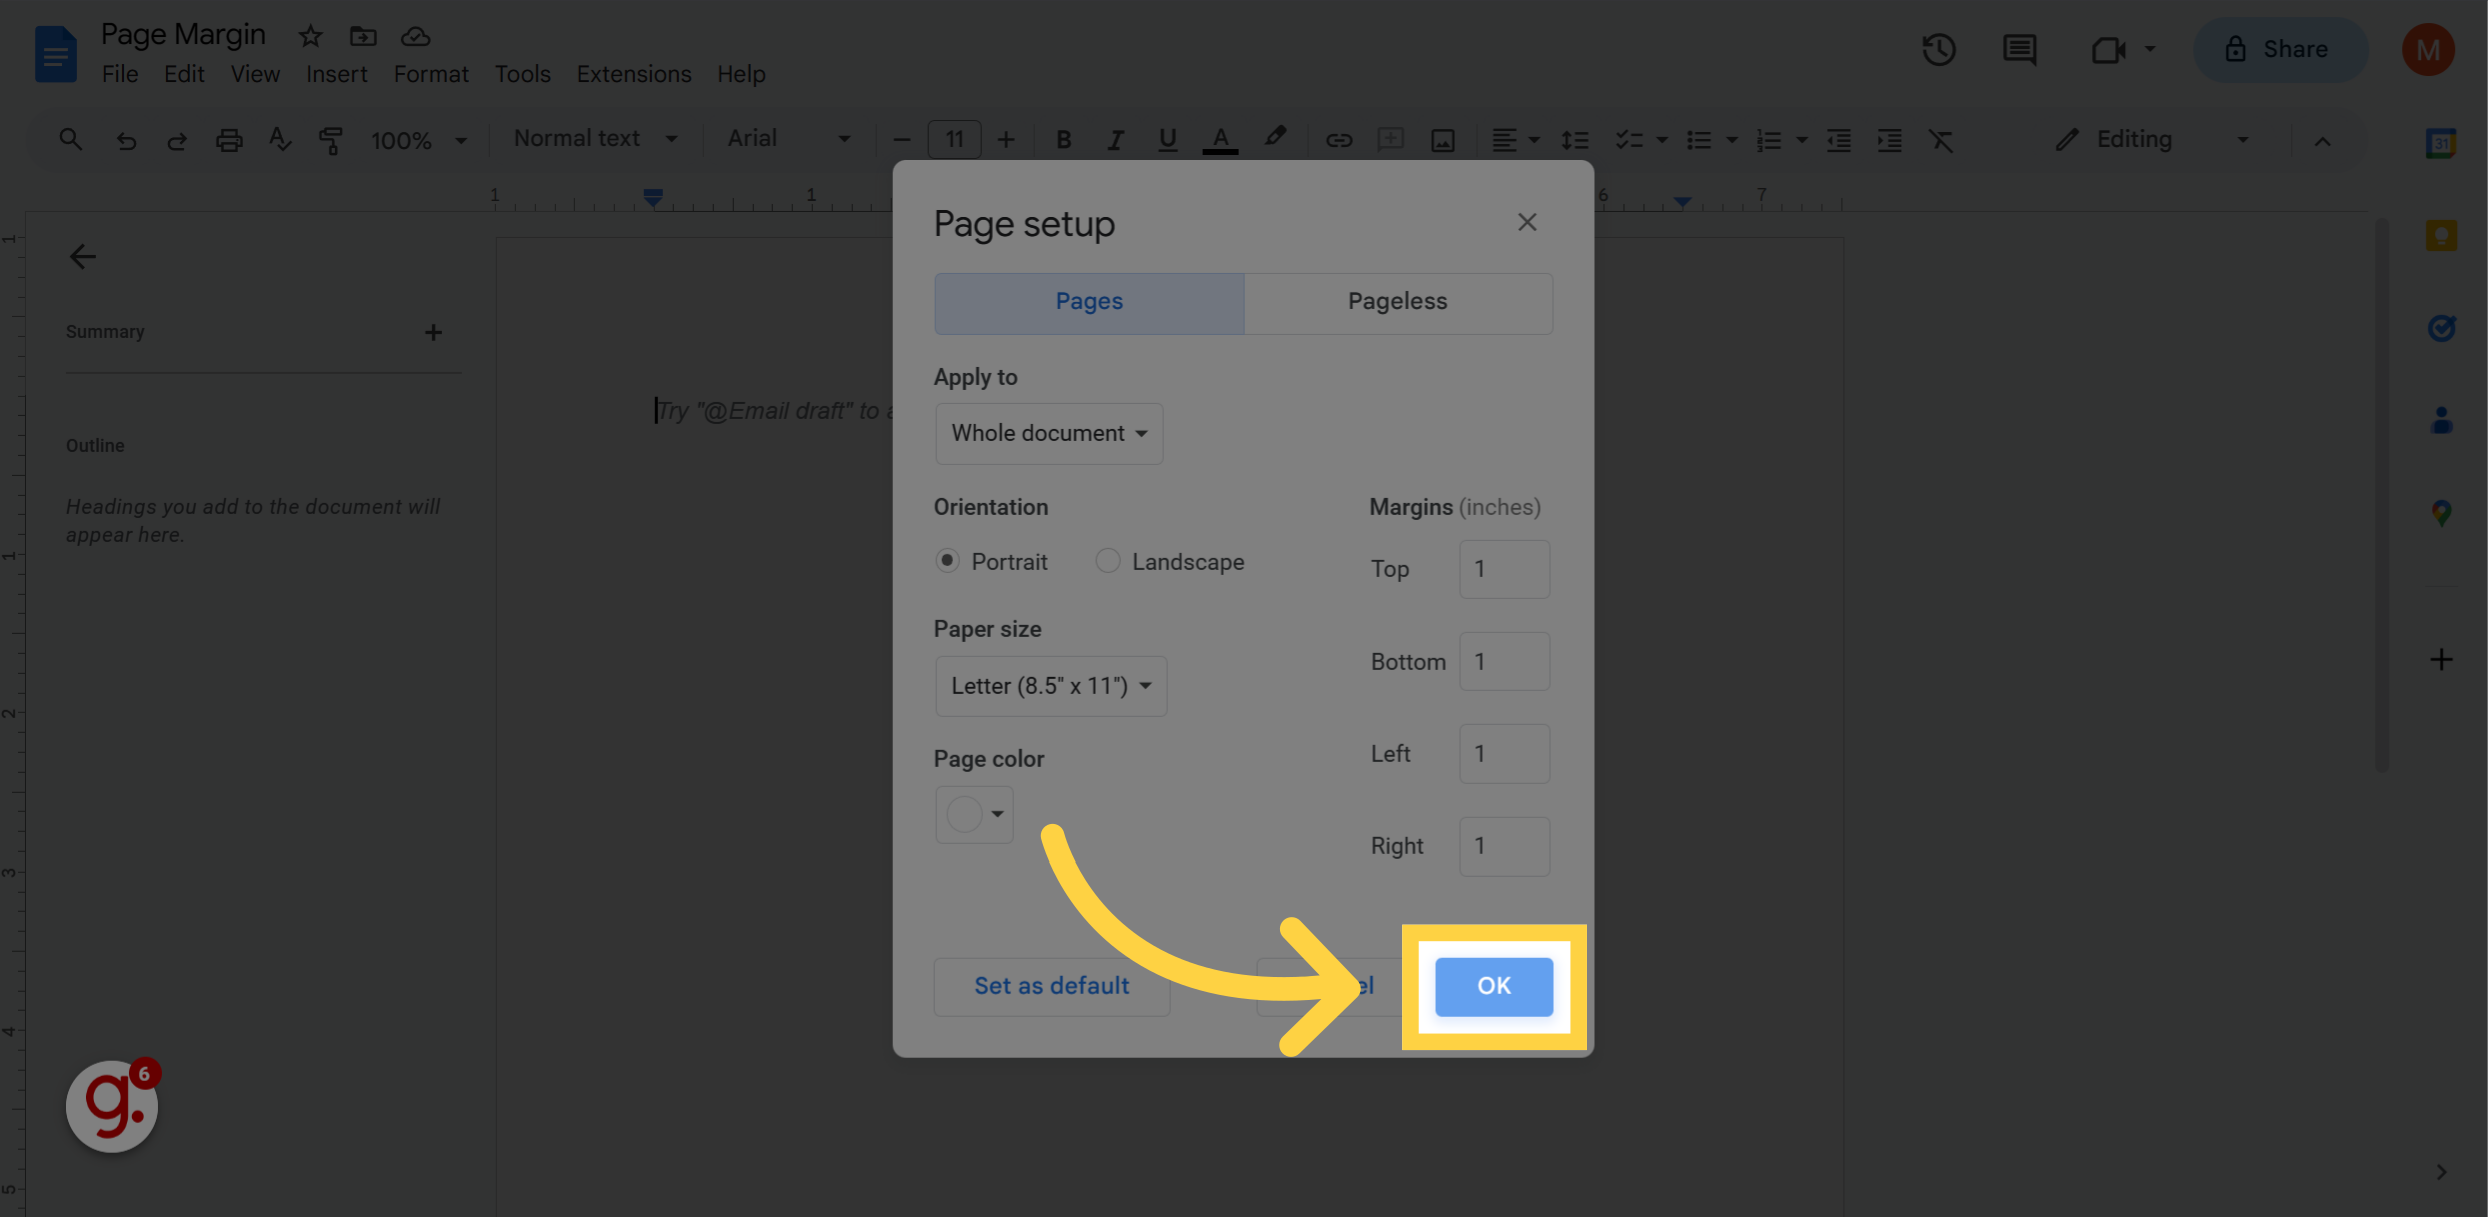Click the Checklist icon

1629,140
